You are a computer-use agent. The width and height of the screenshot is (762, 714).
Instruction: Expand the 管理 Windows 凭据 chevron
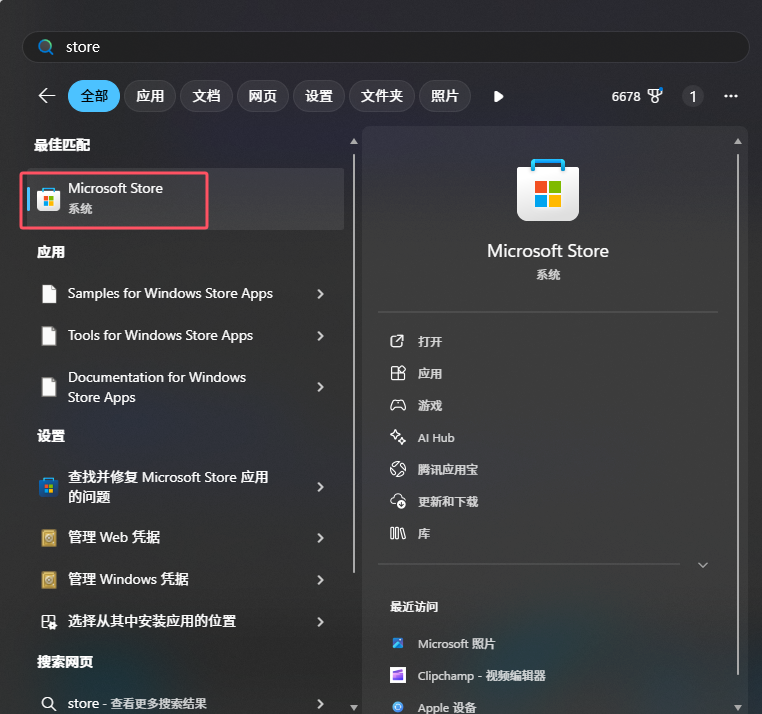coord(320,579)
